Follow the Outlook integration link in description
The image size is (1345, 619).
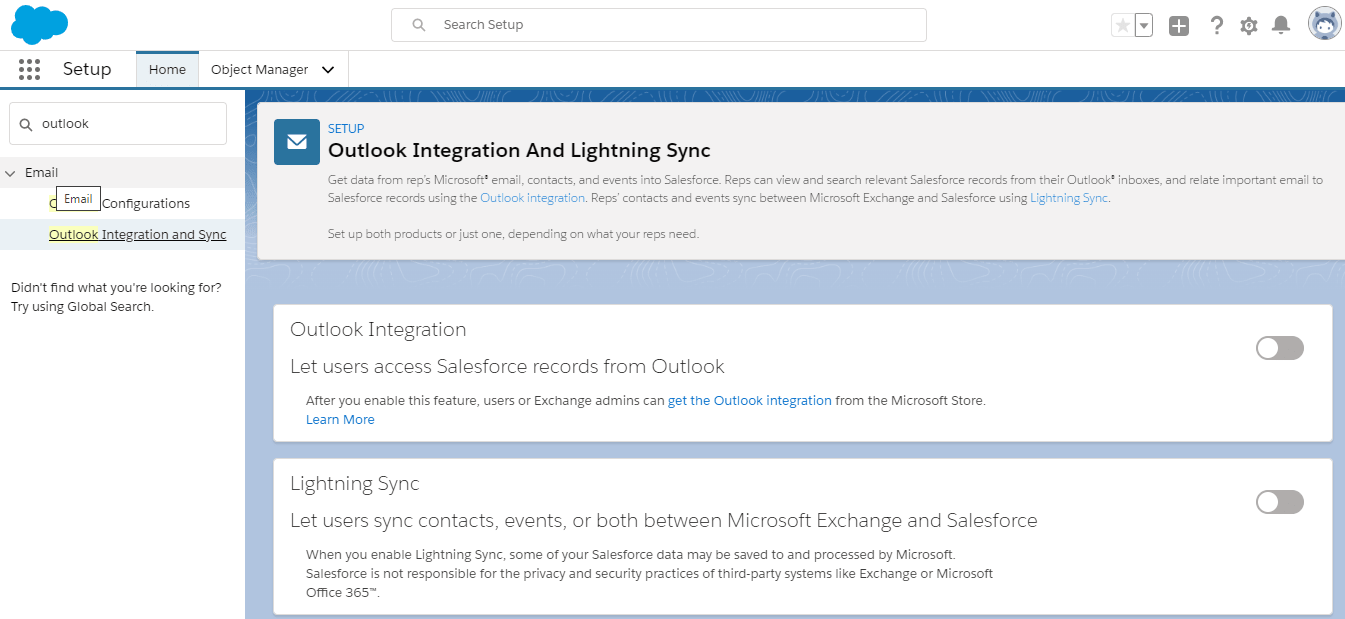pos(532,198)
